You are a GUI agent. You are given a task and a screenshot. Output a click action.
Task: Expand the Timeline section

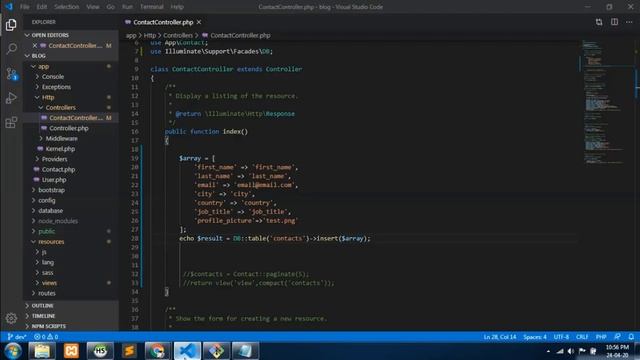pyautogui.click(x=70, y=316)
